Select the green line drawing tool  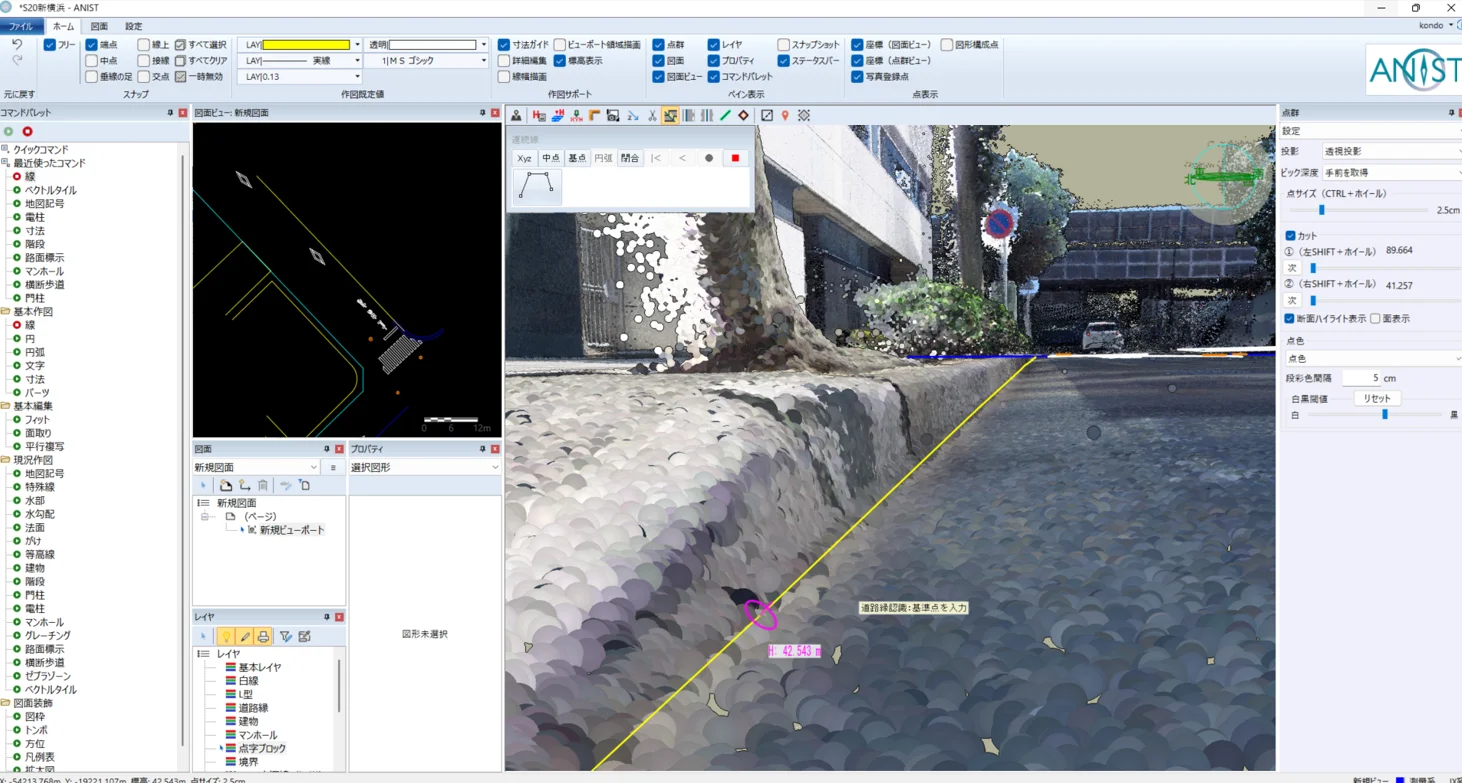point(726,116)
